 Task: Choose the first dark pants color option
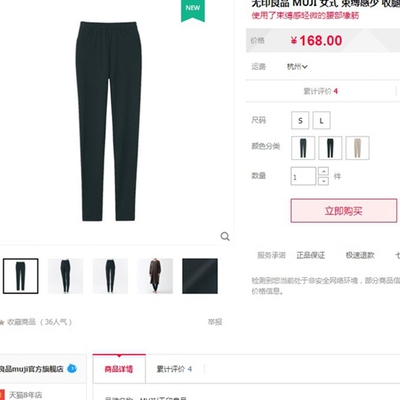click(303, 148)
